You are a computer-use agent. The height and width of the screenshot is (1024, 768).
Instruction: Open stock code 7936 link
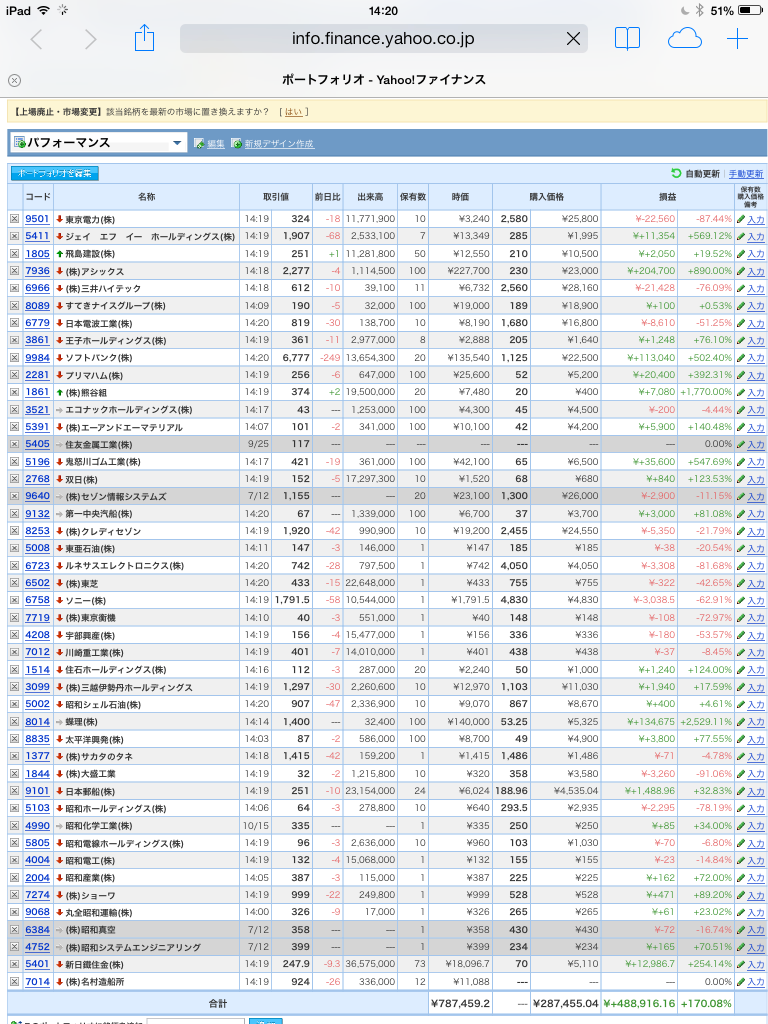point(37,270)
